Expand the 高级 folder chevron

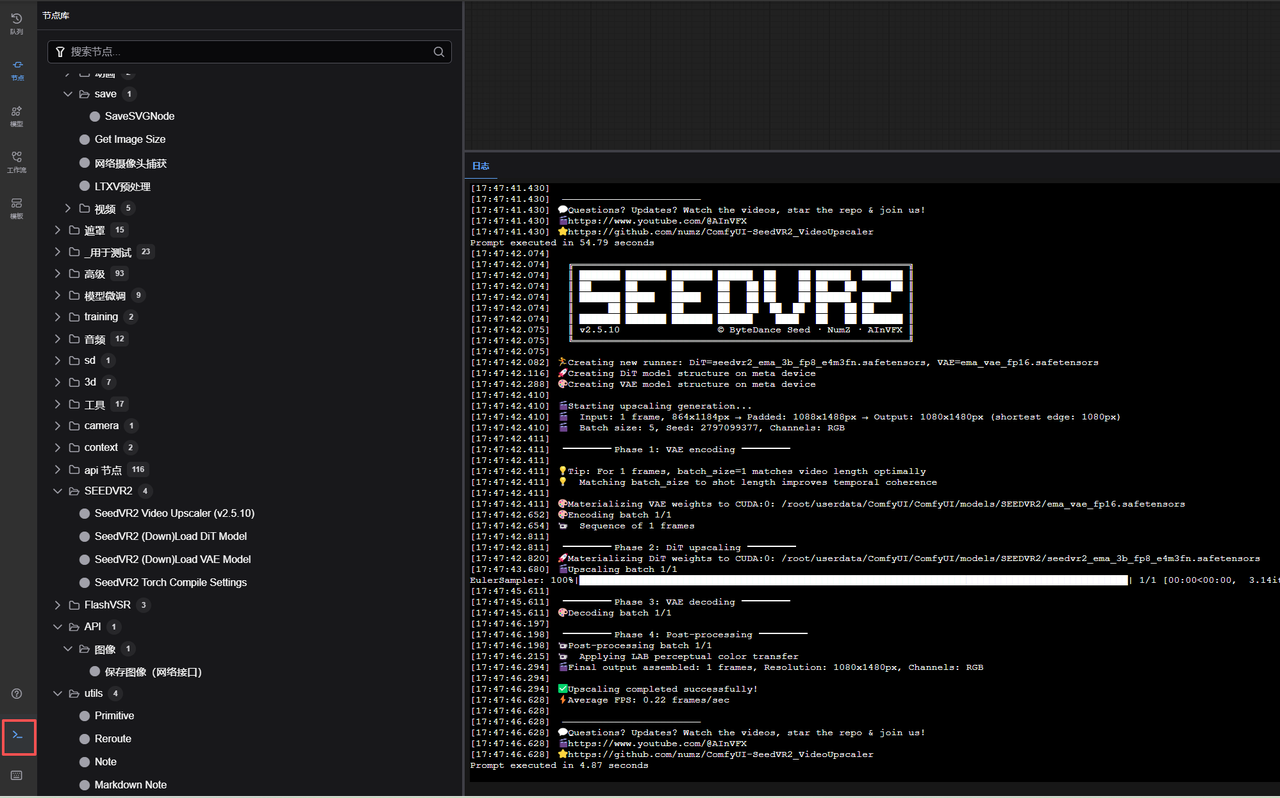(x=58, y=273)
